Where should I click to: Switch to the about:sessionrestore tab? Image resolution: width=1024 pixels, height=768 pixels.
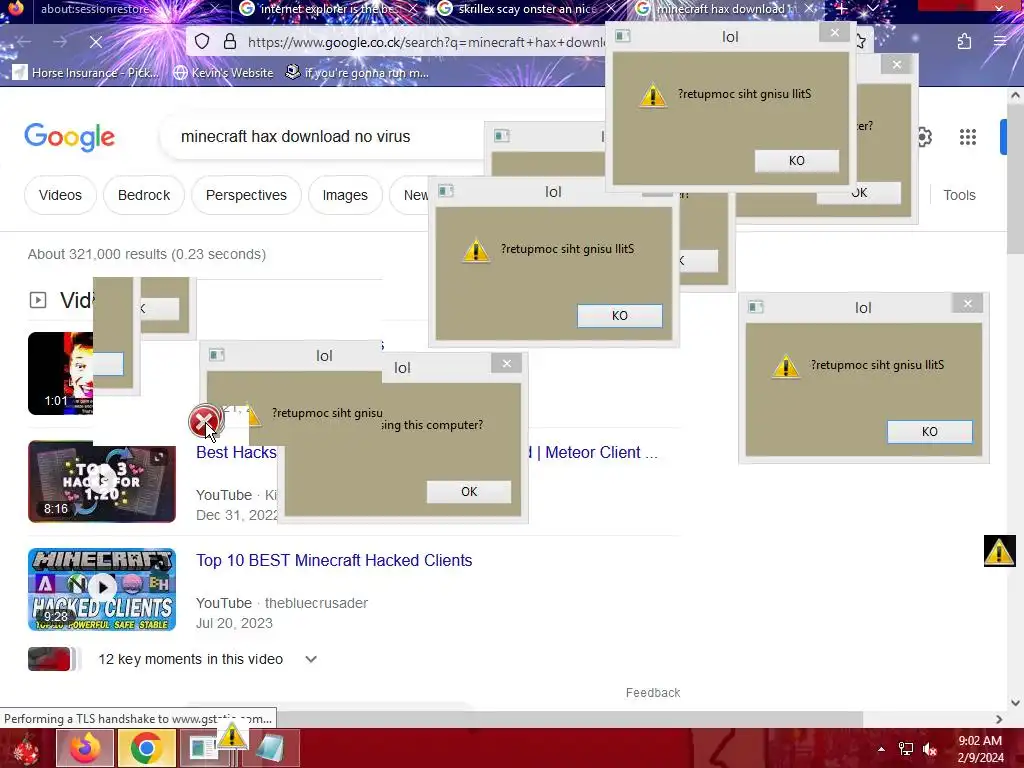point(95,9)
